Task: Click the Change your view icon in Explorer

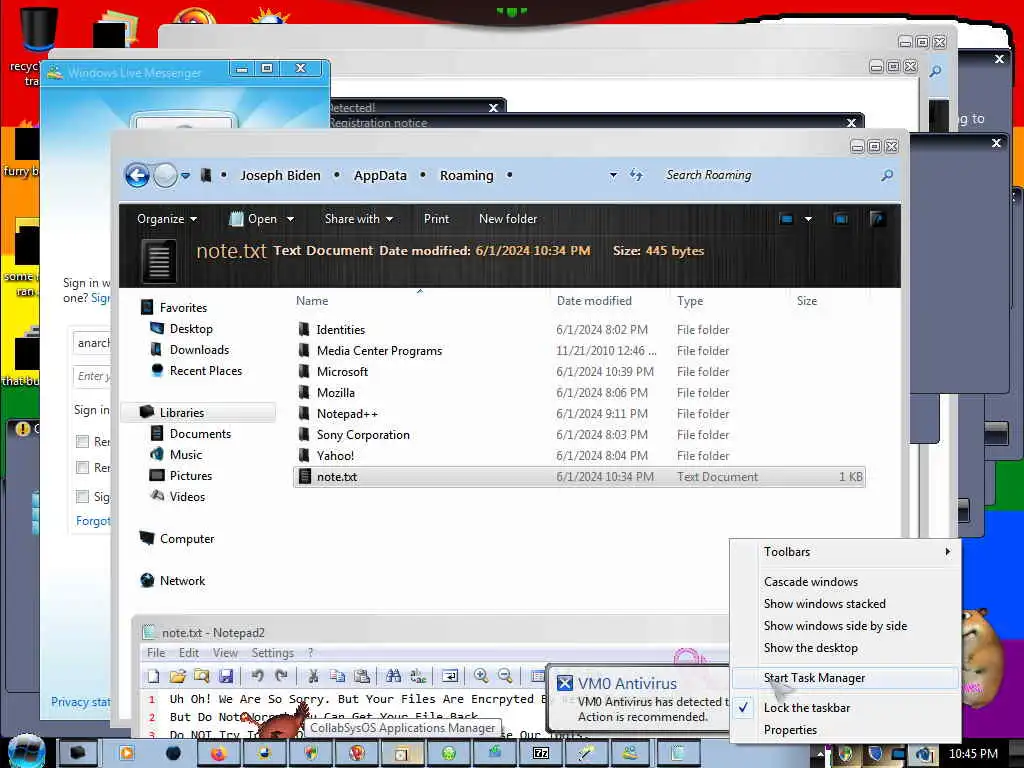Action: 786,219
